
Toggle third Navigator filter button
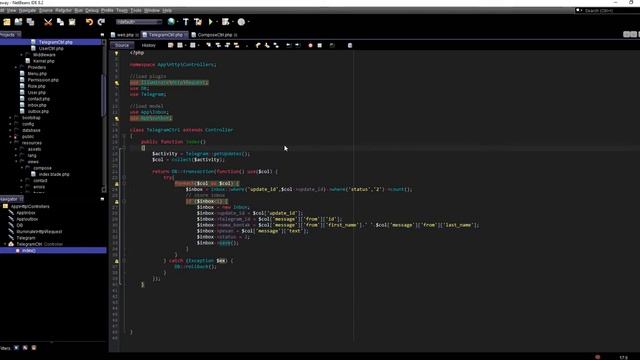pyautogui.click(x=34, y=348)
